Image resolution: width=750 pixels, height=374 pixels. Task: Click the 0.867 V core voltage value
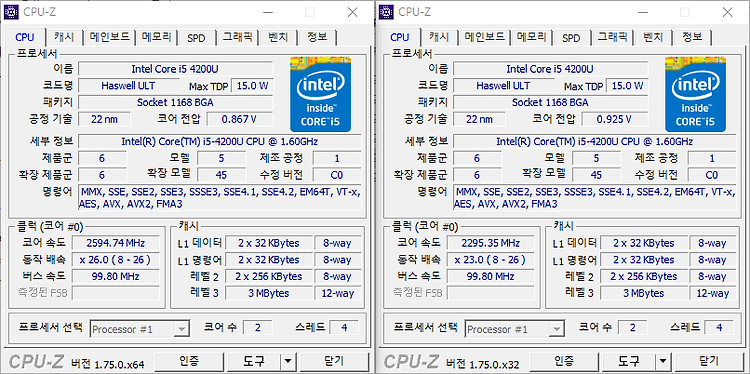pos(240,119)
